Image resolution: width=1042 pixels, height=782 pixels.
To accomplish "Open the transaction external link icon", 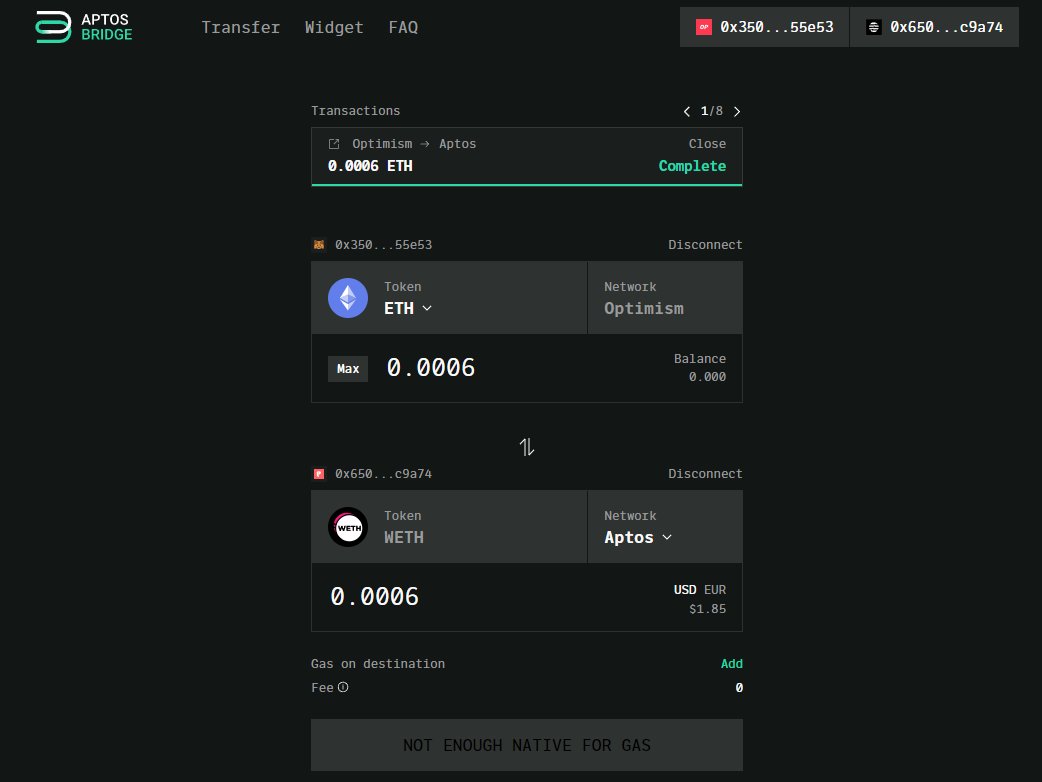I will tap(334, 144).
